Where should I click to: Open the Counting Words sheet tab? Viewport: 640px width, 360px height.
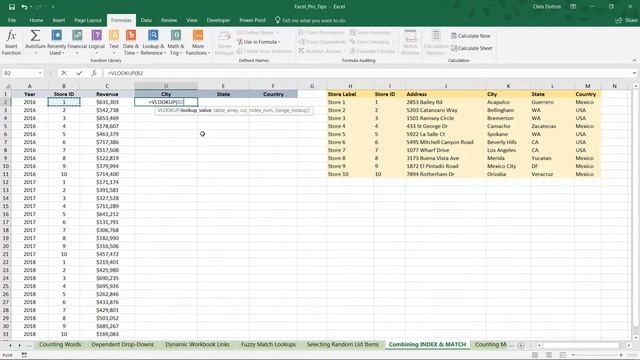pos(60,344)
